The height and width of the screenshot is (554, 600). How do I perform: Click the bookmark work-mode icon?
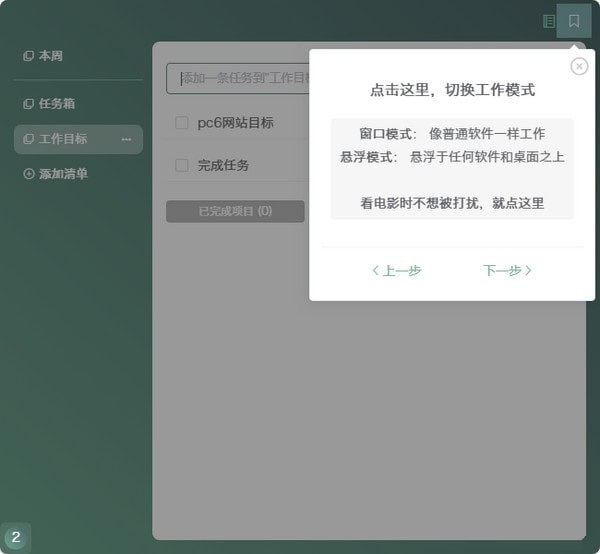coord(574,21)
